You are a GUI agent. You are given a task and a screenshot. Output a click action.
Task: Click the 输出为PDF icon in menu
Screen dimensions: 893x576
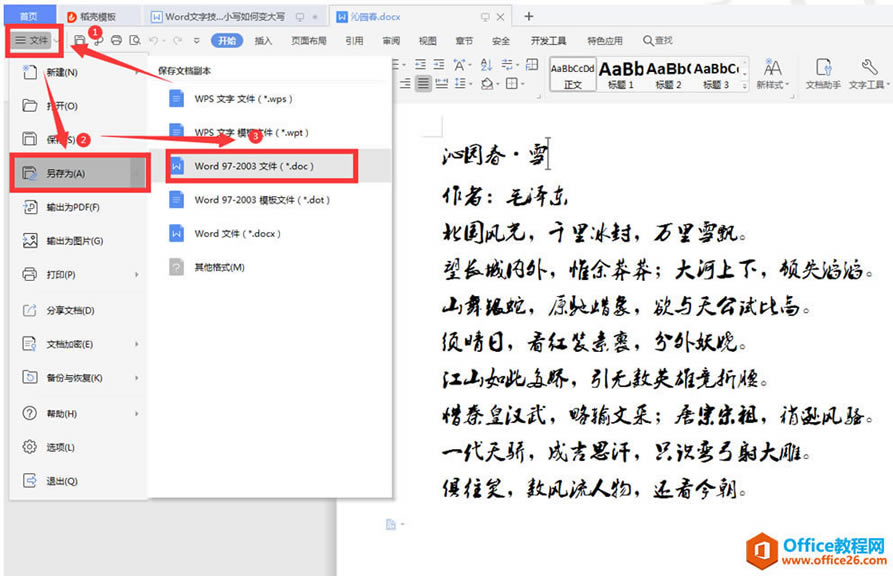(x=30, y=207)
